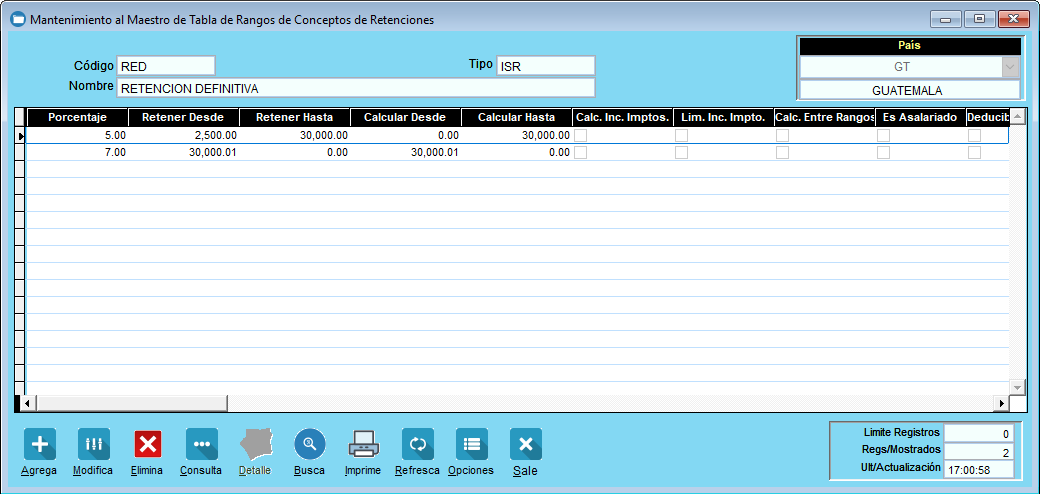
Task: Click the horizontal scrollbar right arrow
Action: coord(1000,403)
